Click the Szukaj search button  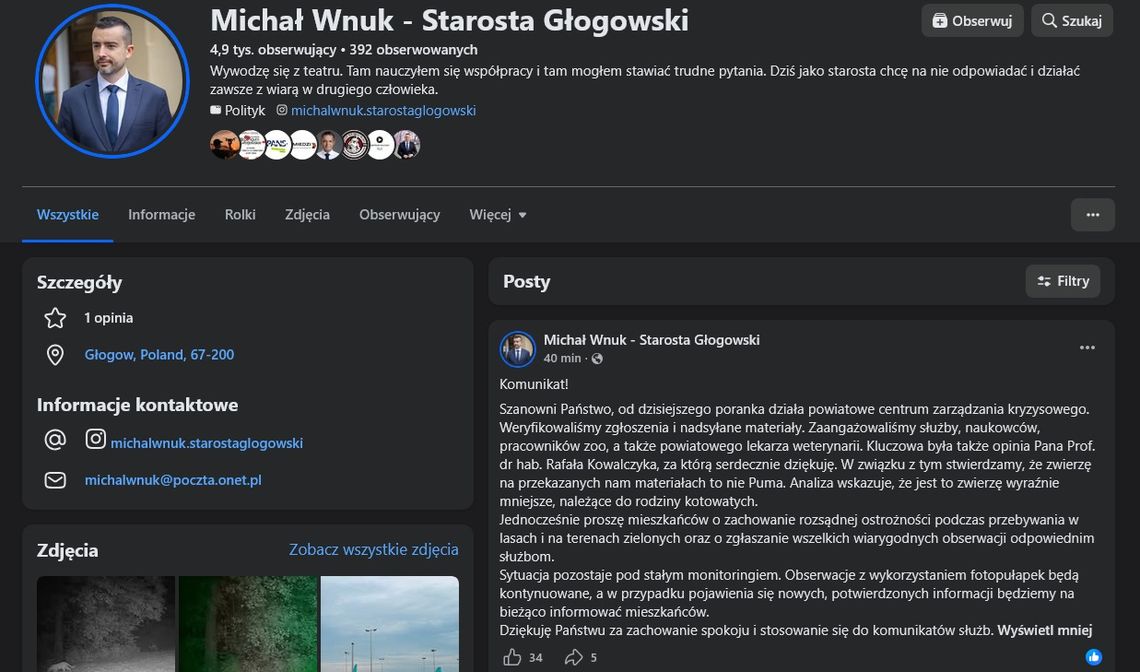click(1072, 20)
